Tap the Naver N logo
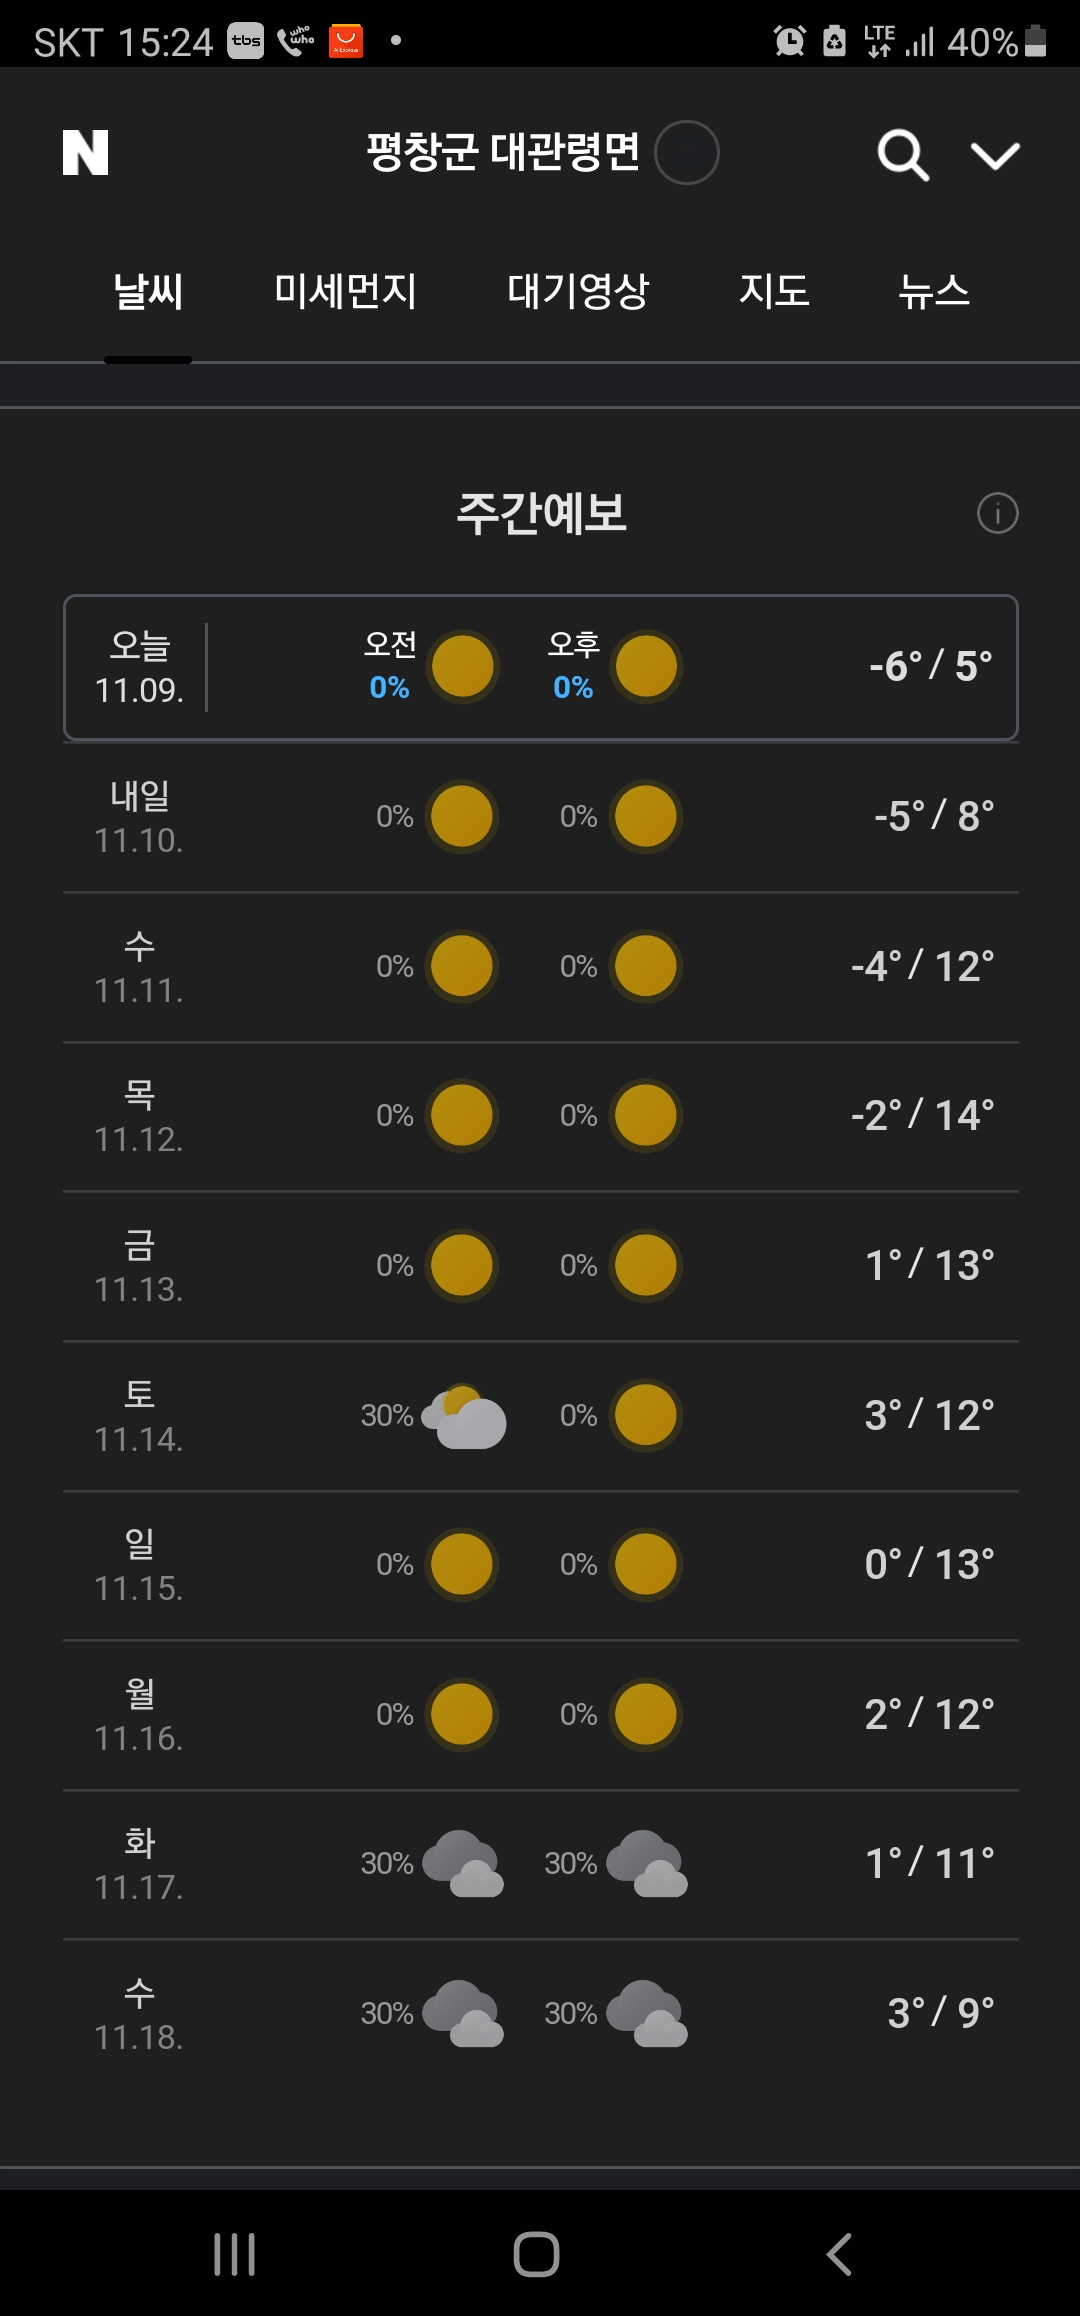This screenshot has width=1080, height=2316. pos(85,153)
